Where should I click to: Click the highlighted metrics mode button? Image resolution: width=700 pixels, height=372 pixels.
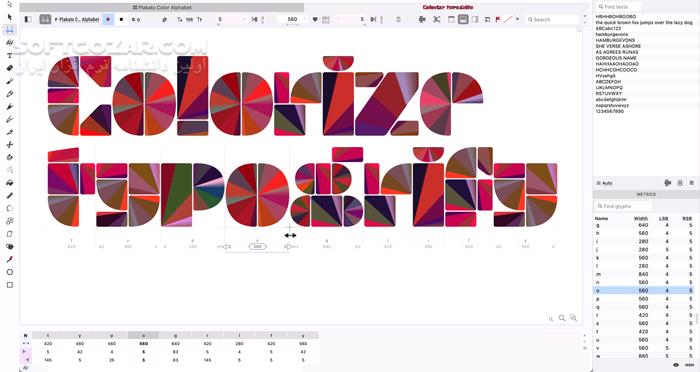tap(45, 20)
